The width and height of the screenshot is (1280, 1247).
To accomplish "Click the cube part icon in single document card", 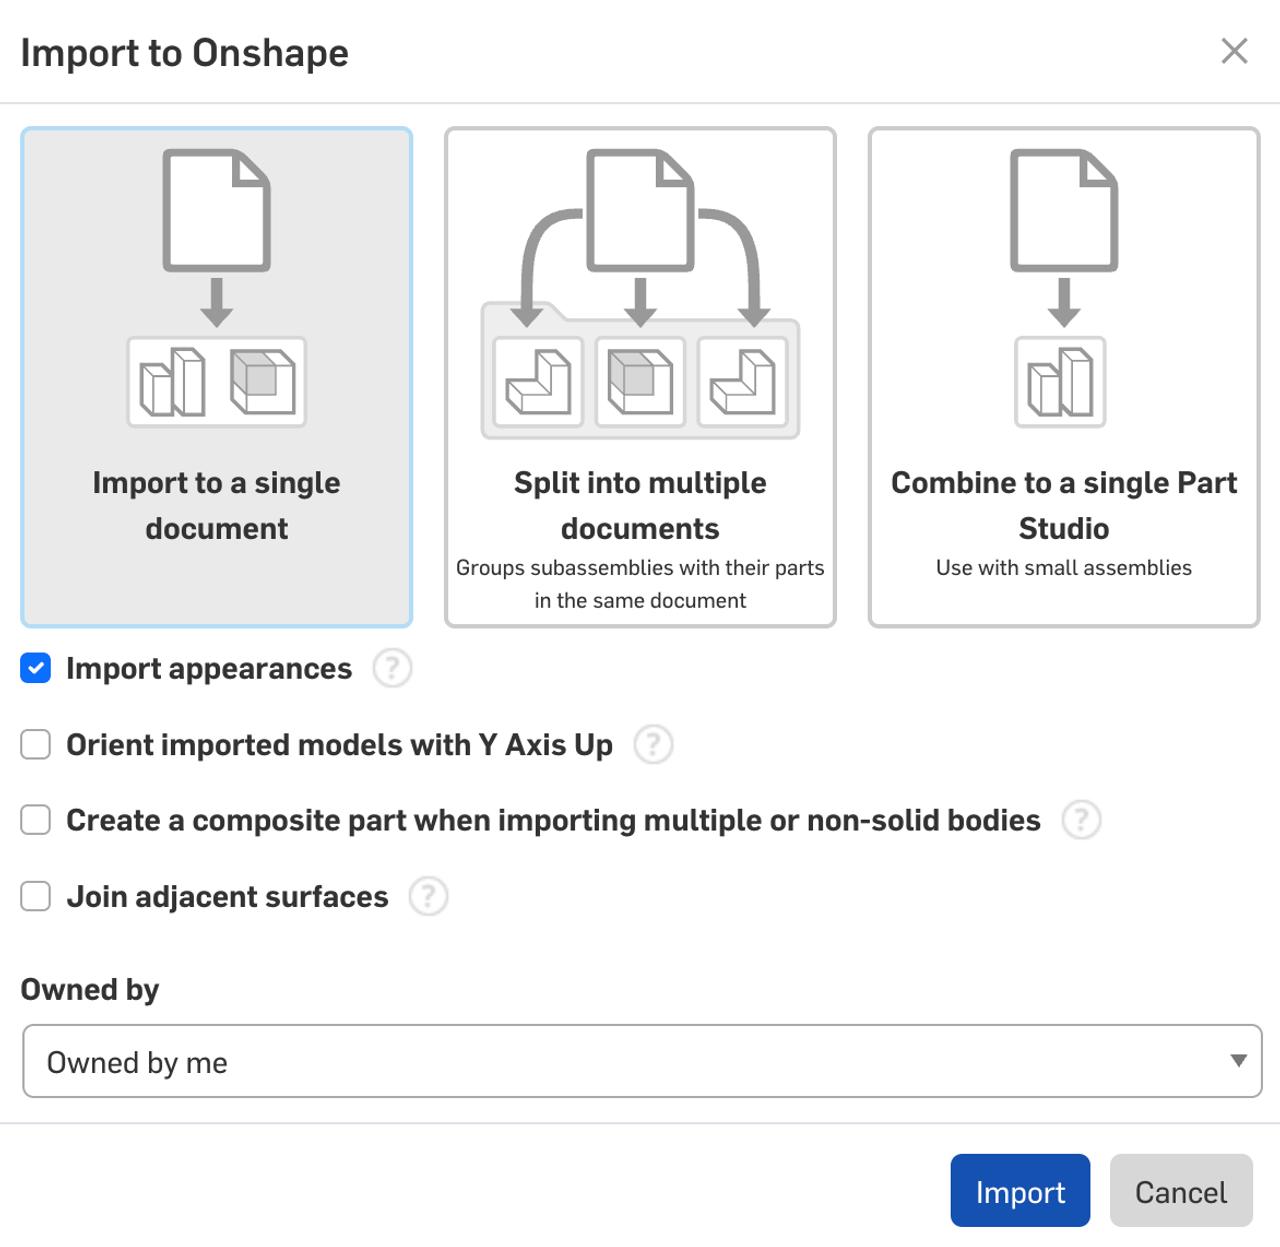I will (260, 382).
